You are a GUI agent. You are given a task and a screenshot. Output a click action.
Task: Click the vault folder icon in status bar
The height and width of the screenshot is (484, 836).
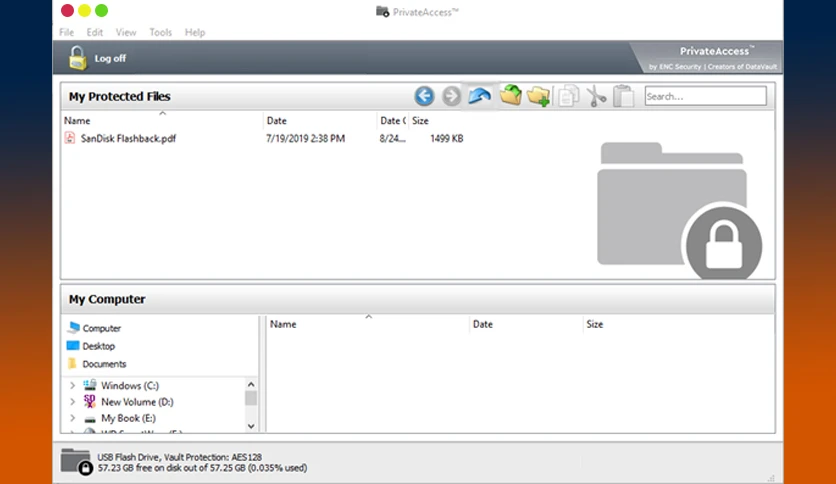click(x=77, y=462)
